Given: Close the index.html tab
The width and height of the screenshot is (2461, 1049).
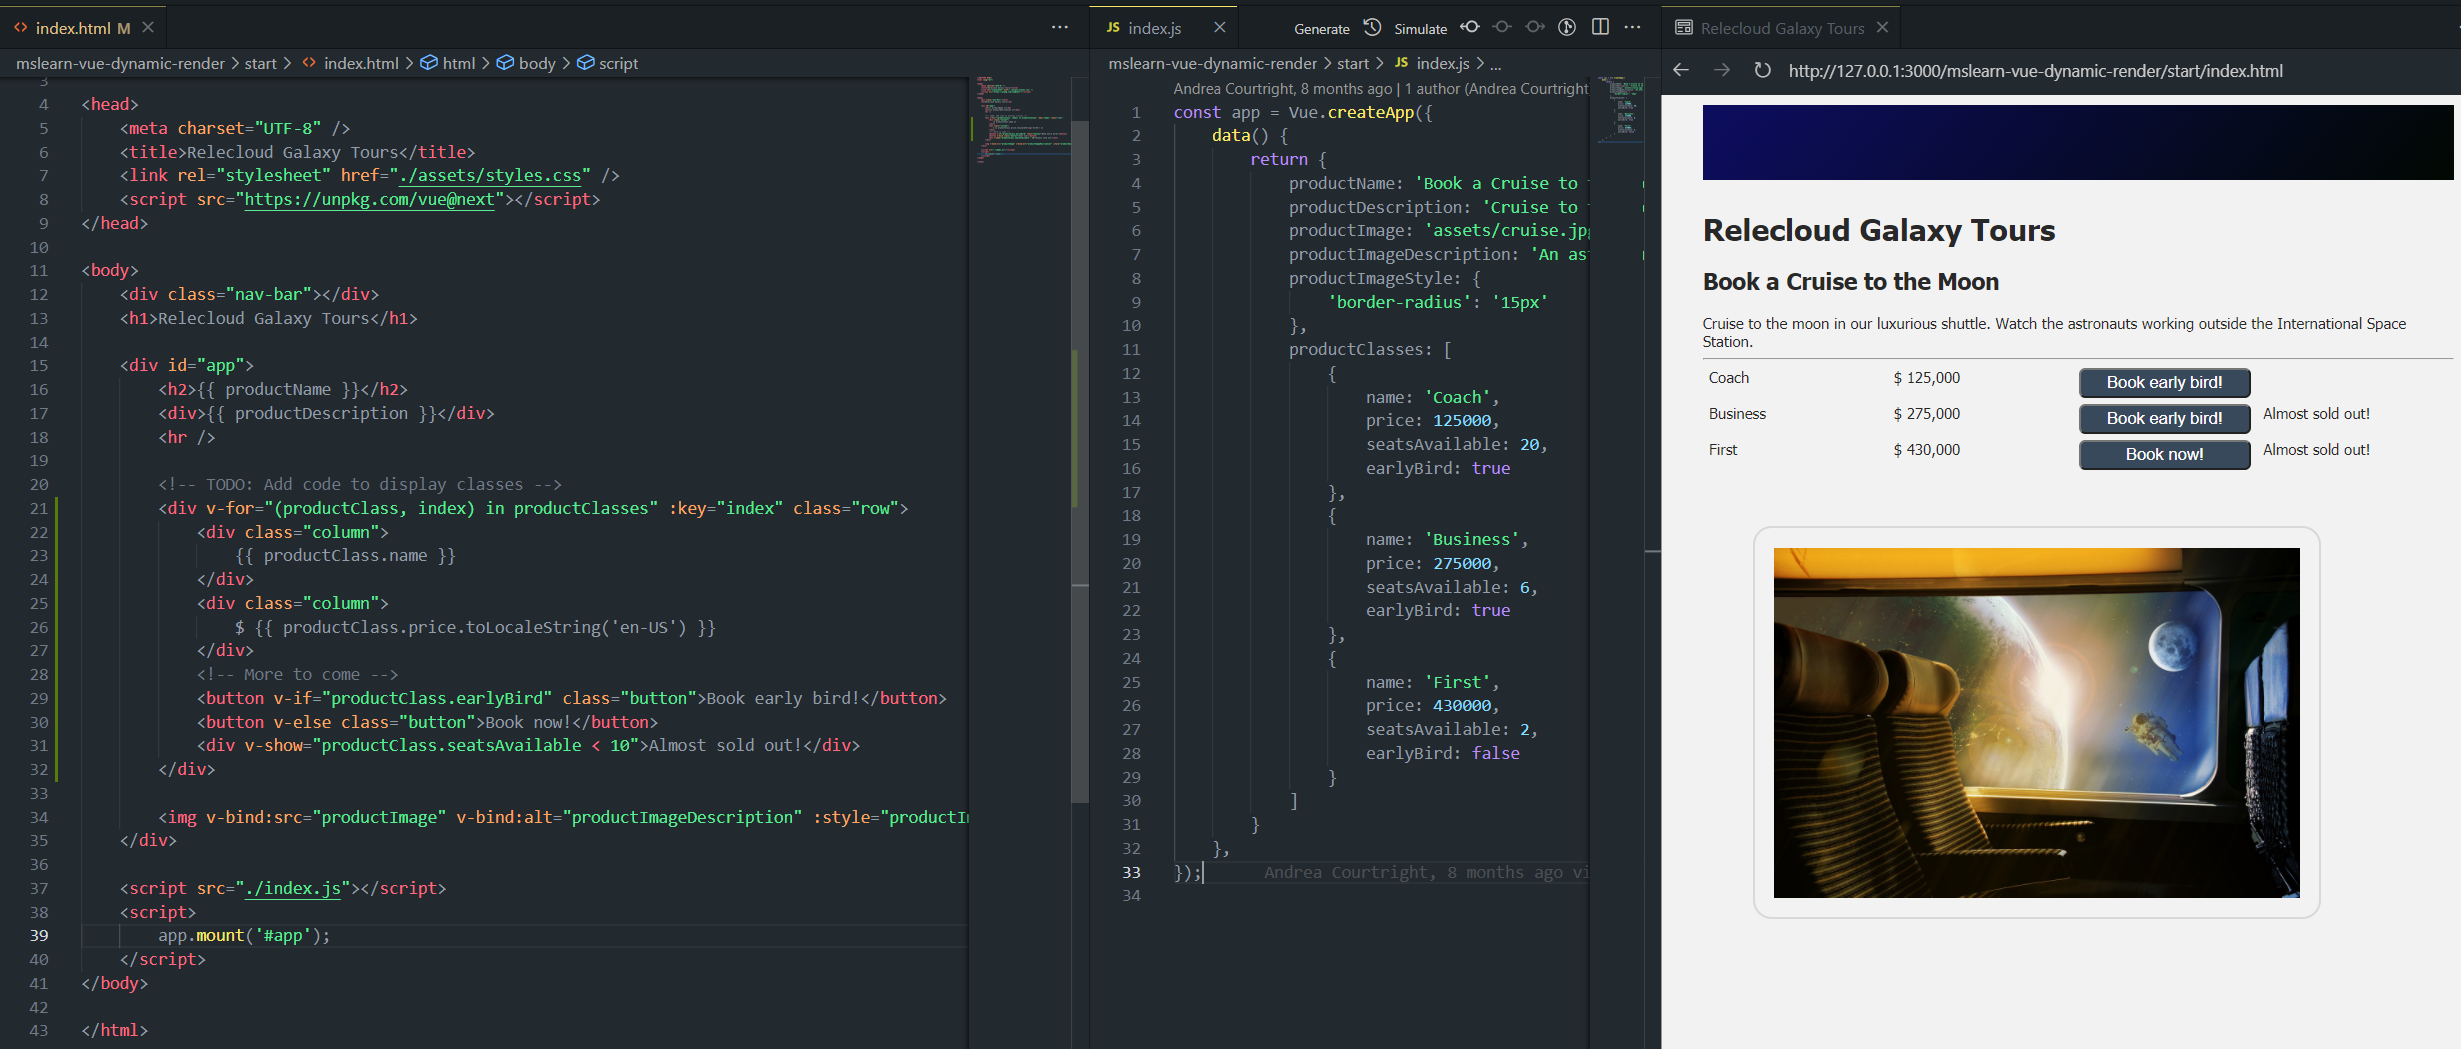Looking at the screenshot, I should point(148,28).
